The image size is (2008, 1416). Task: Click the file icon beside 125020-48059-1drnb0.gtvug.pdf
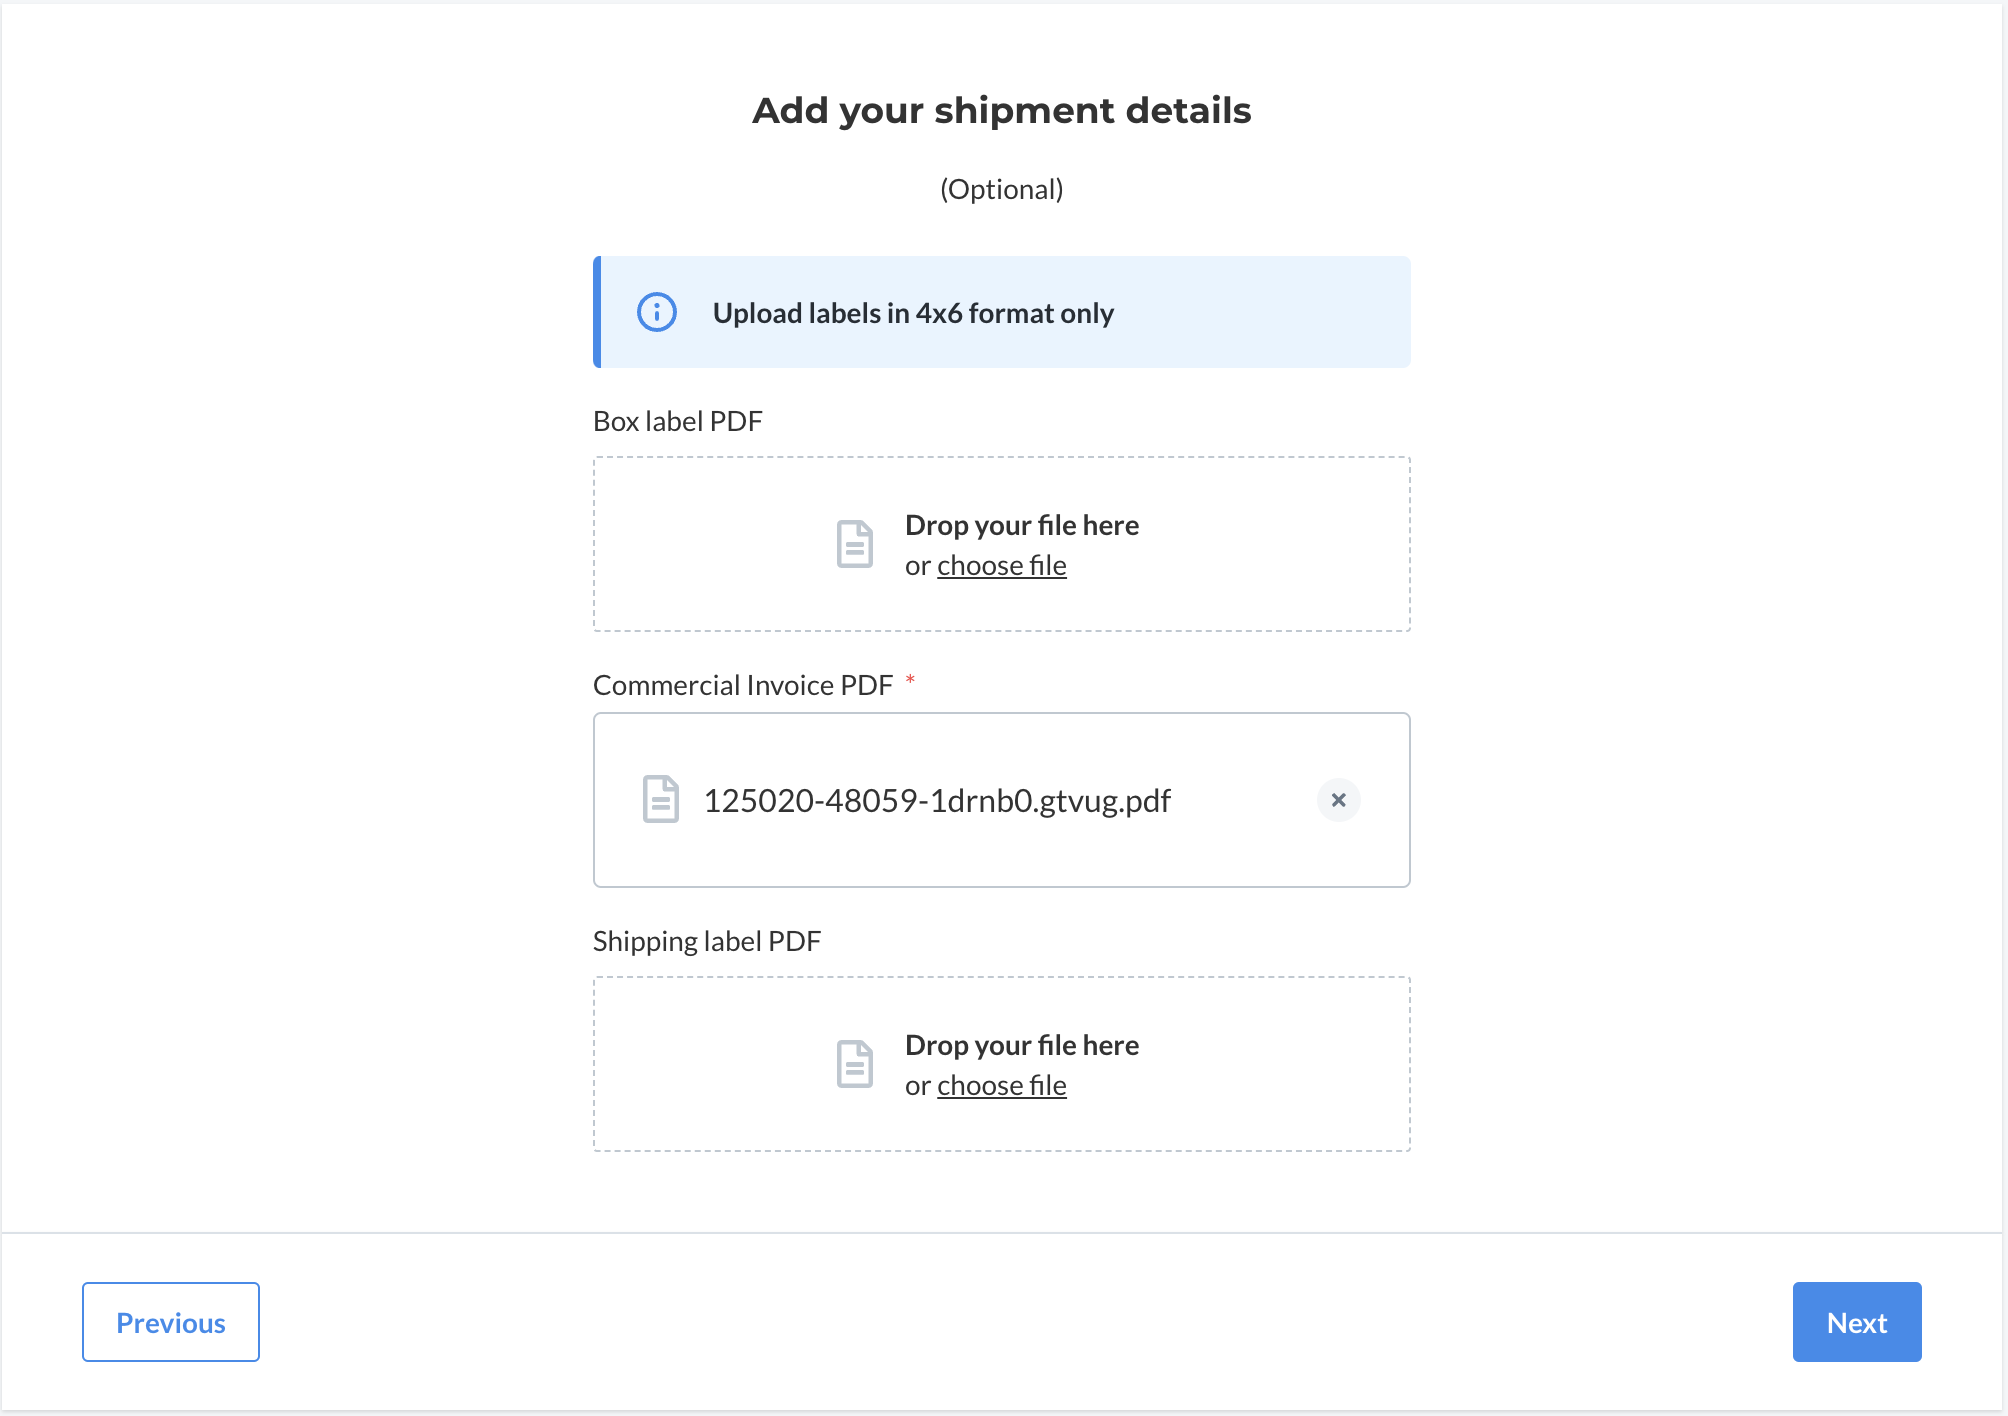[660, 799]
